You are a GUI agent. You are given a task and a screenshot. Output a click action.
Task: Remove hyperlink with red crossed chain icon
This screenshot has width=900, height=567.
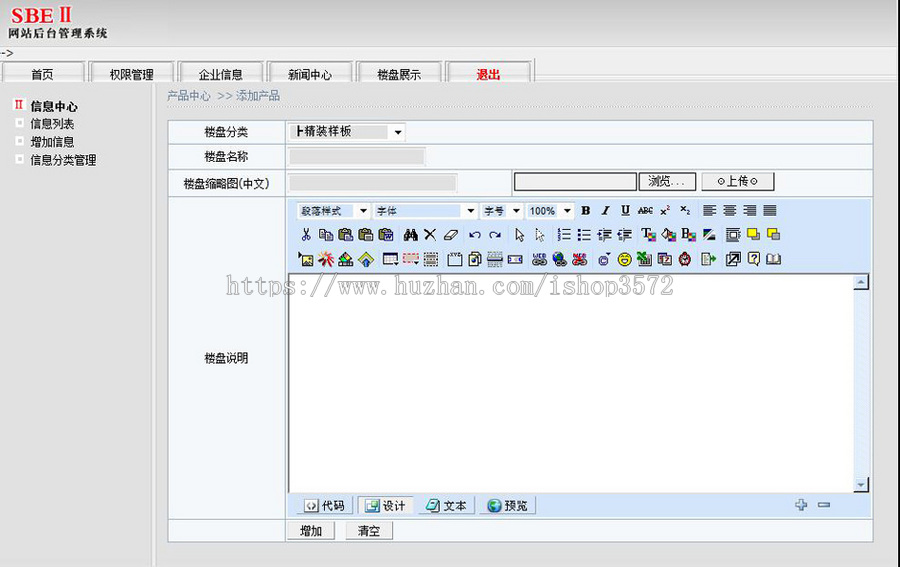point(580,259)
